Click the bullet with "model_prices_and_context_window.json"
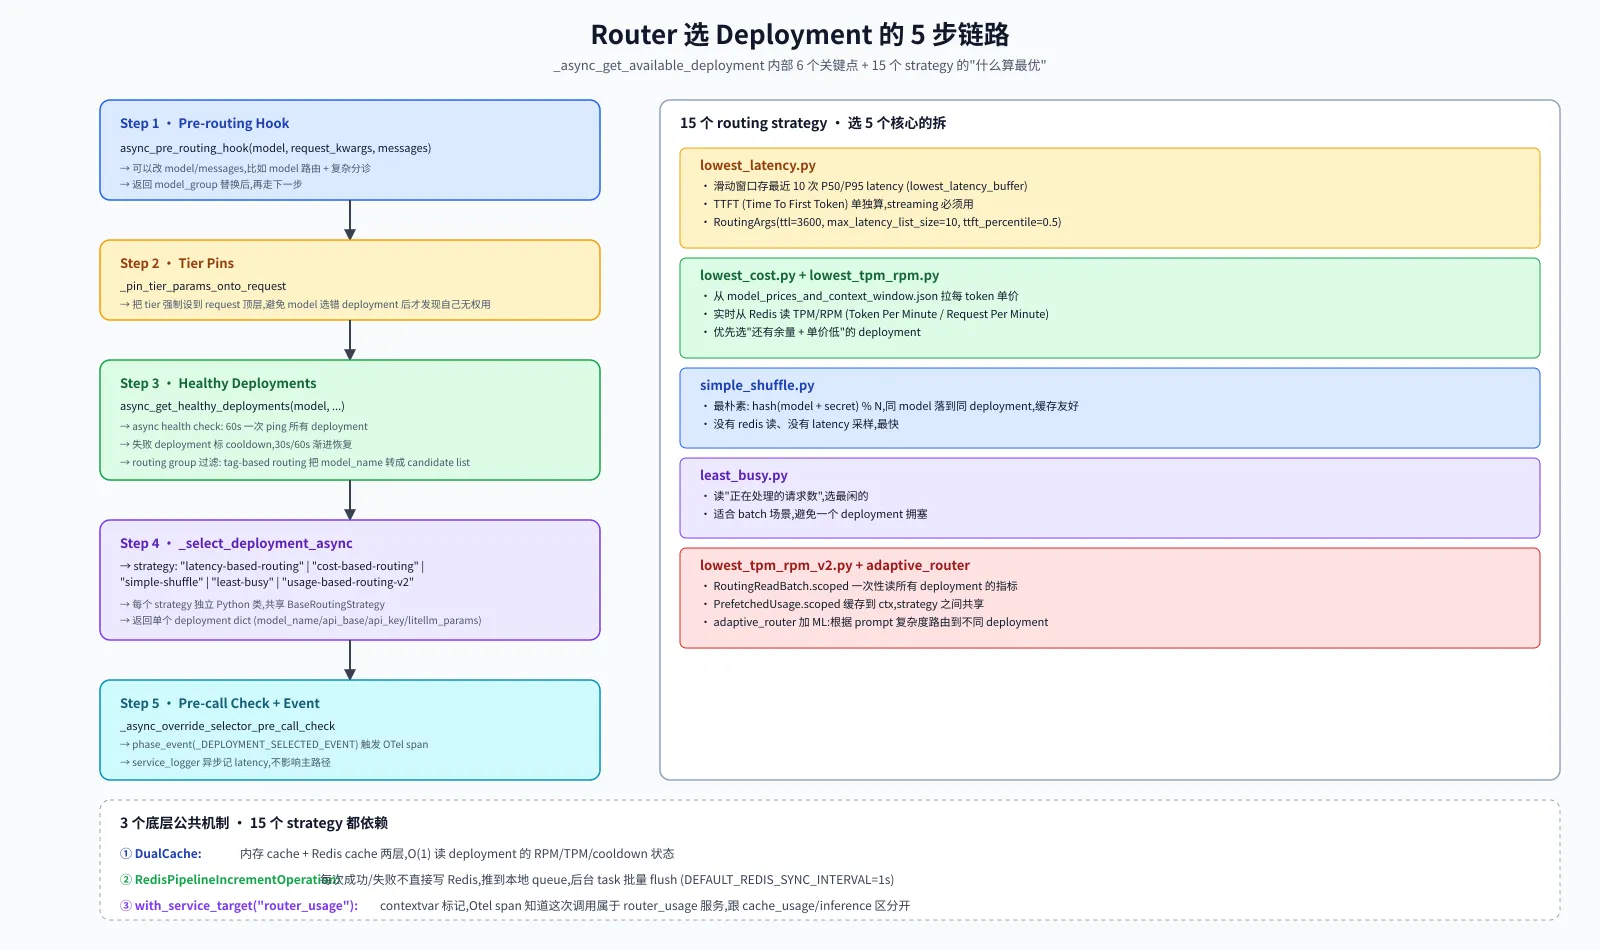 click(860, 296)
